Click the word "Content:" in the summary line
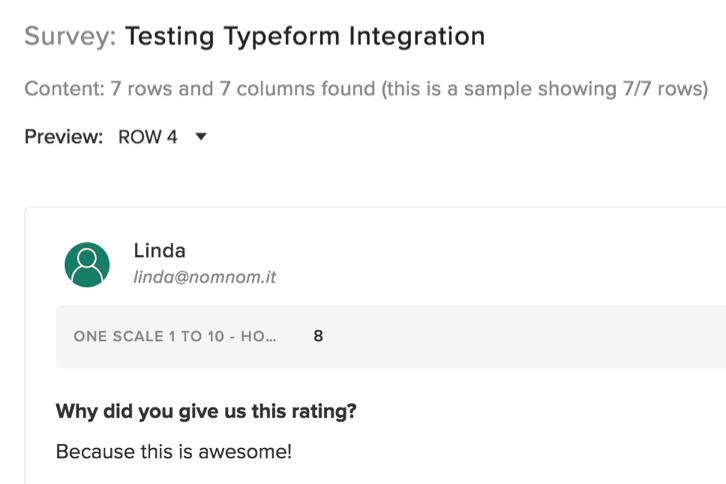The height and width of the screenshot is (484, 726). pos(65,88)
